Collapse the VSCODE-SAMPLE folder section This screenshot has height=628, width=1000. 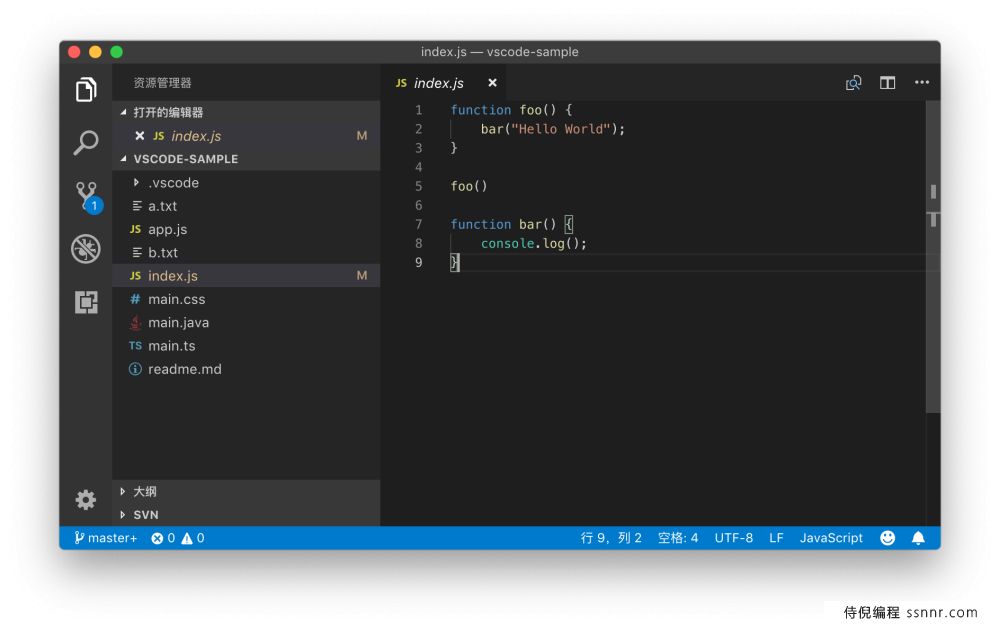[x=246, y=159]
